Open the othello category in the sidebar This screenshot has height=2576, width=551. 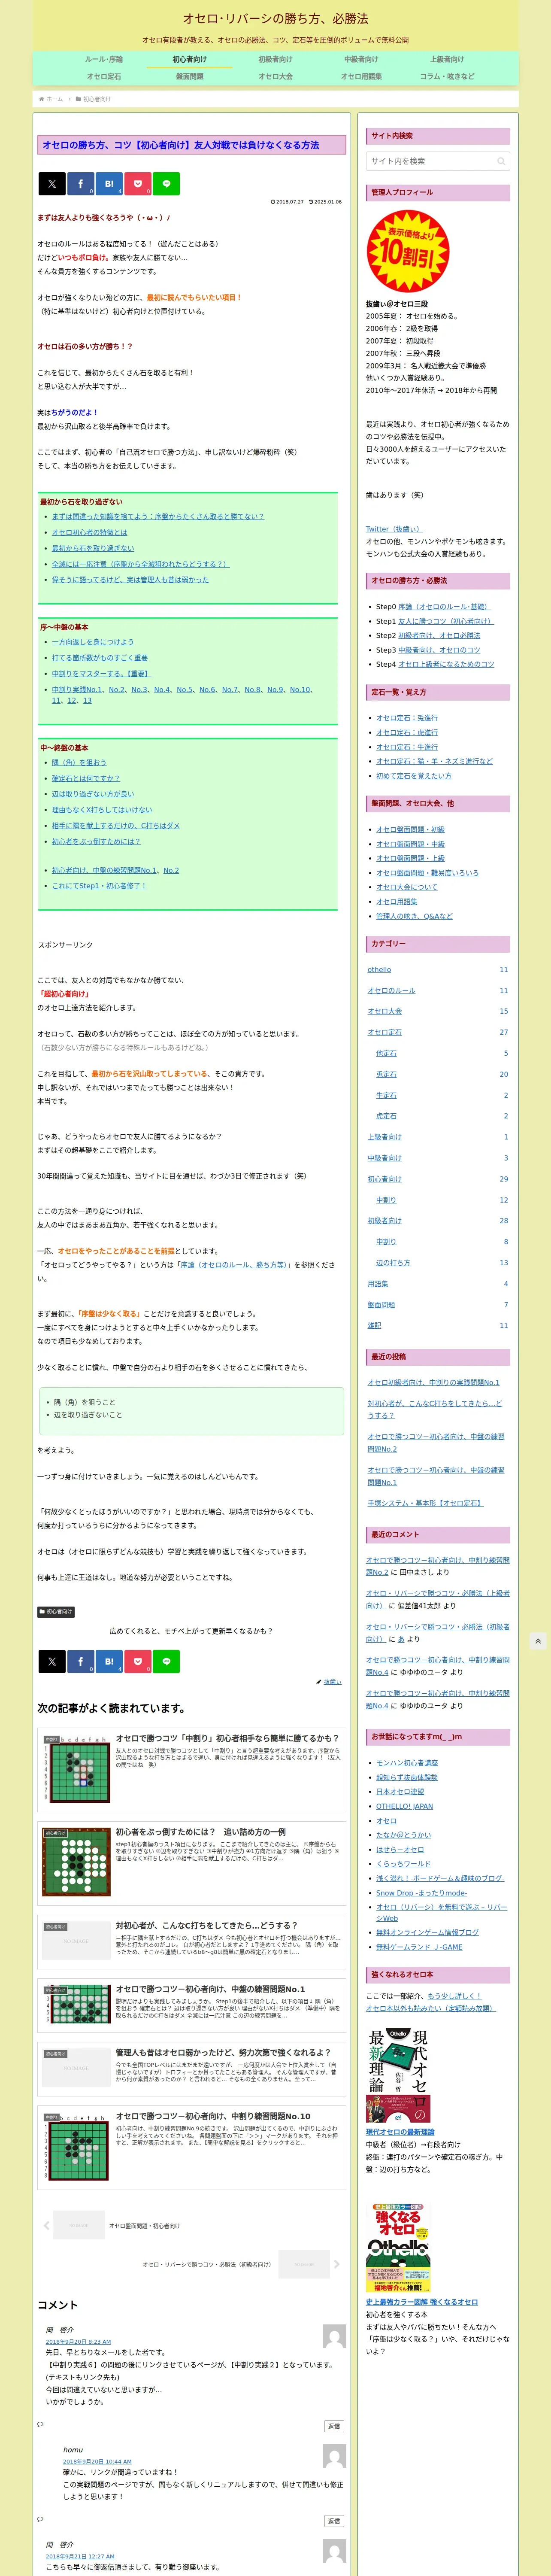(x=379, y=970)
